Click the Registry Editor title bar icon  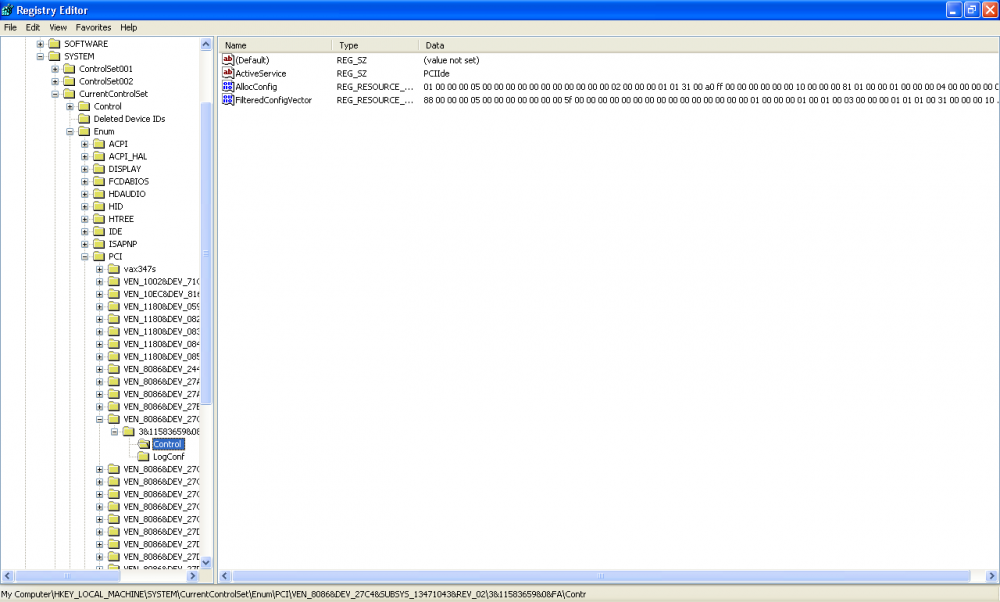tap(10, 10)
